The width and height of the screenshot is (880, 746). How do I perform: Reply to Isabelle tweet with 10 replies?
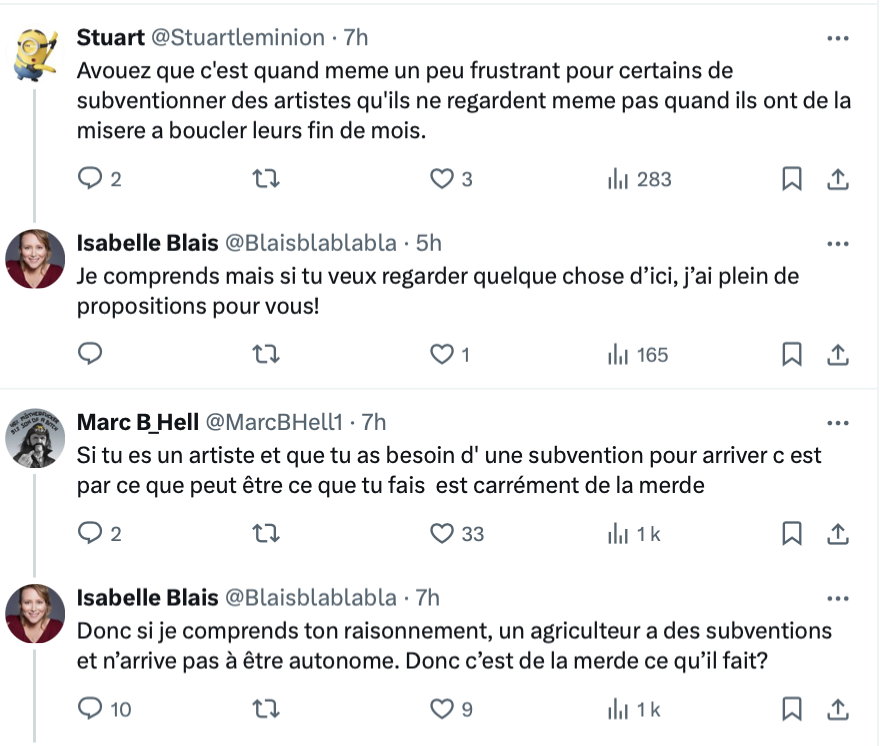click(104, 709)
